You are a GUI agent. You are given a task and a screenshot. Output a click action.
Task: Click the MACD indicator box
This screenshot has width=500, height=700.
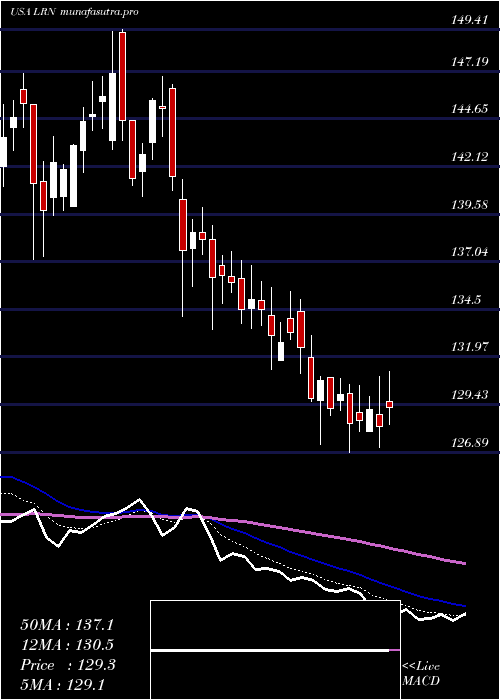pos(275,650)
